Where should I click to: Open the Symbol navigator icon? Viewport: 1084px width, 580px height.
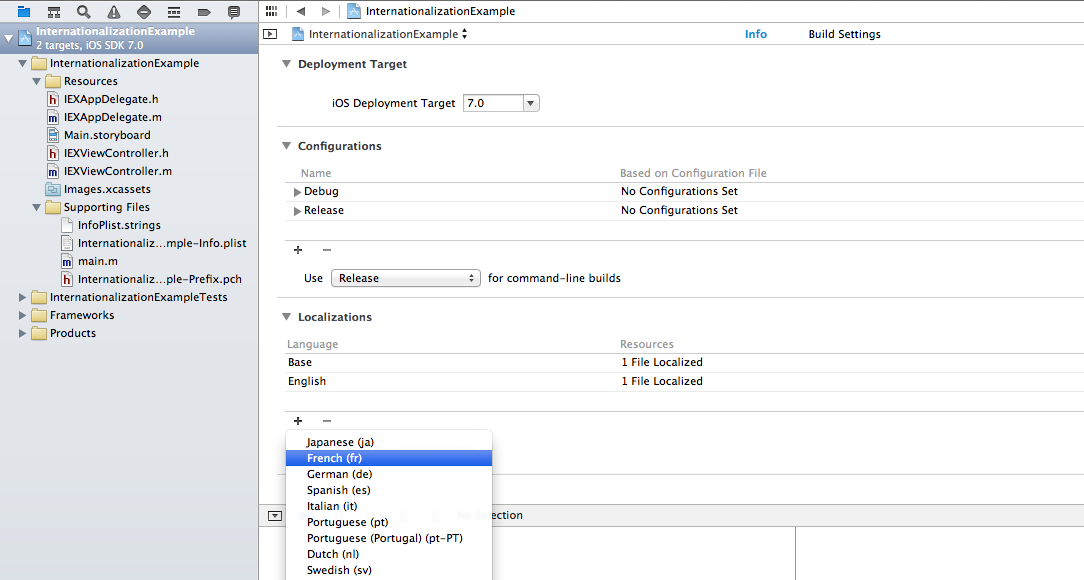coord(54,12)
